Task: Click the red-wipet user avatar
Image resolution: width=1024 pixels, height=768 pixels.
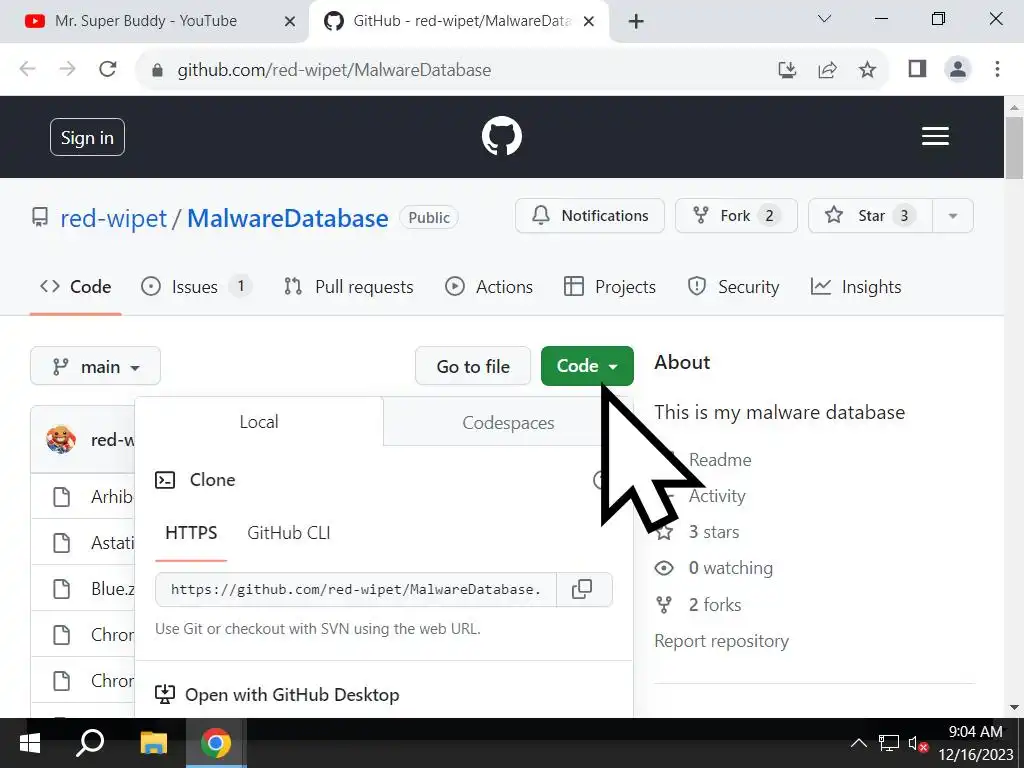Action: 61,440
